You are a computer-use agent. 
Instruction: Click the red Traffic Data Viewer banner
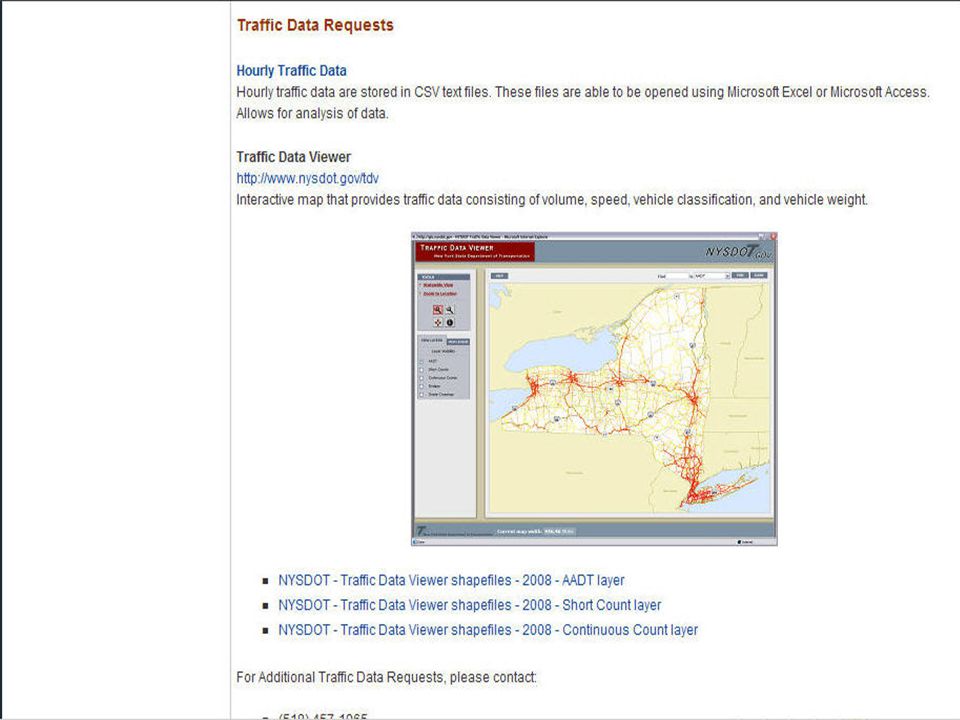pyautogui.click(x=475, y=252)
